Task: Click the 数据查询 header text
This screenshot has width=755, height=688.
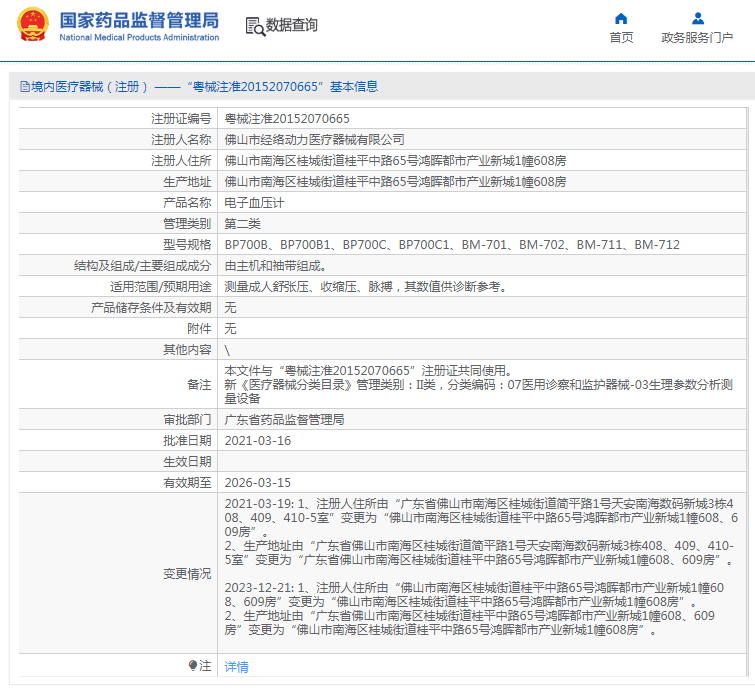Action: [292, 25]
